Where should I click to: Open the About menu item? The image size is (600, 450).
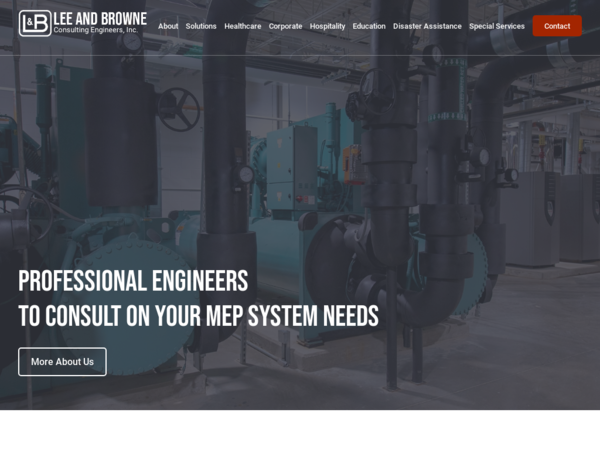tap(168, 26)
